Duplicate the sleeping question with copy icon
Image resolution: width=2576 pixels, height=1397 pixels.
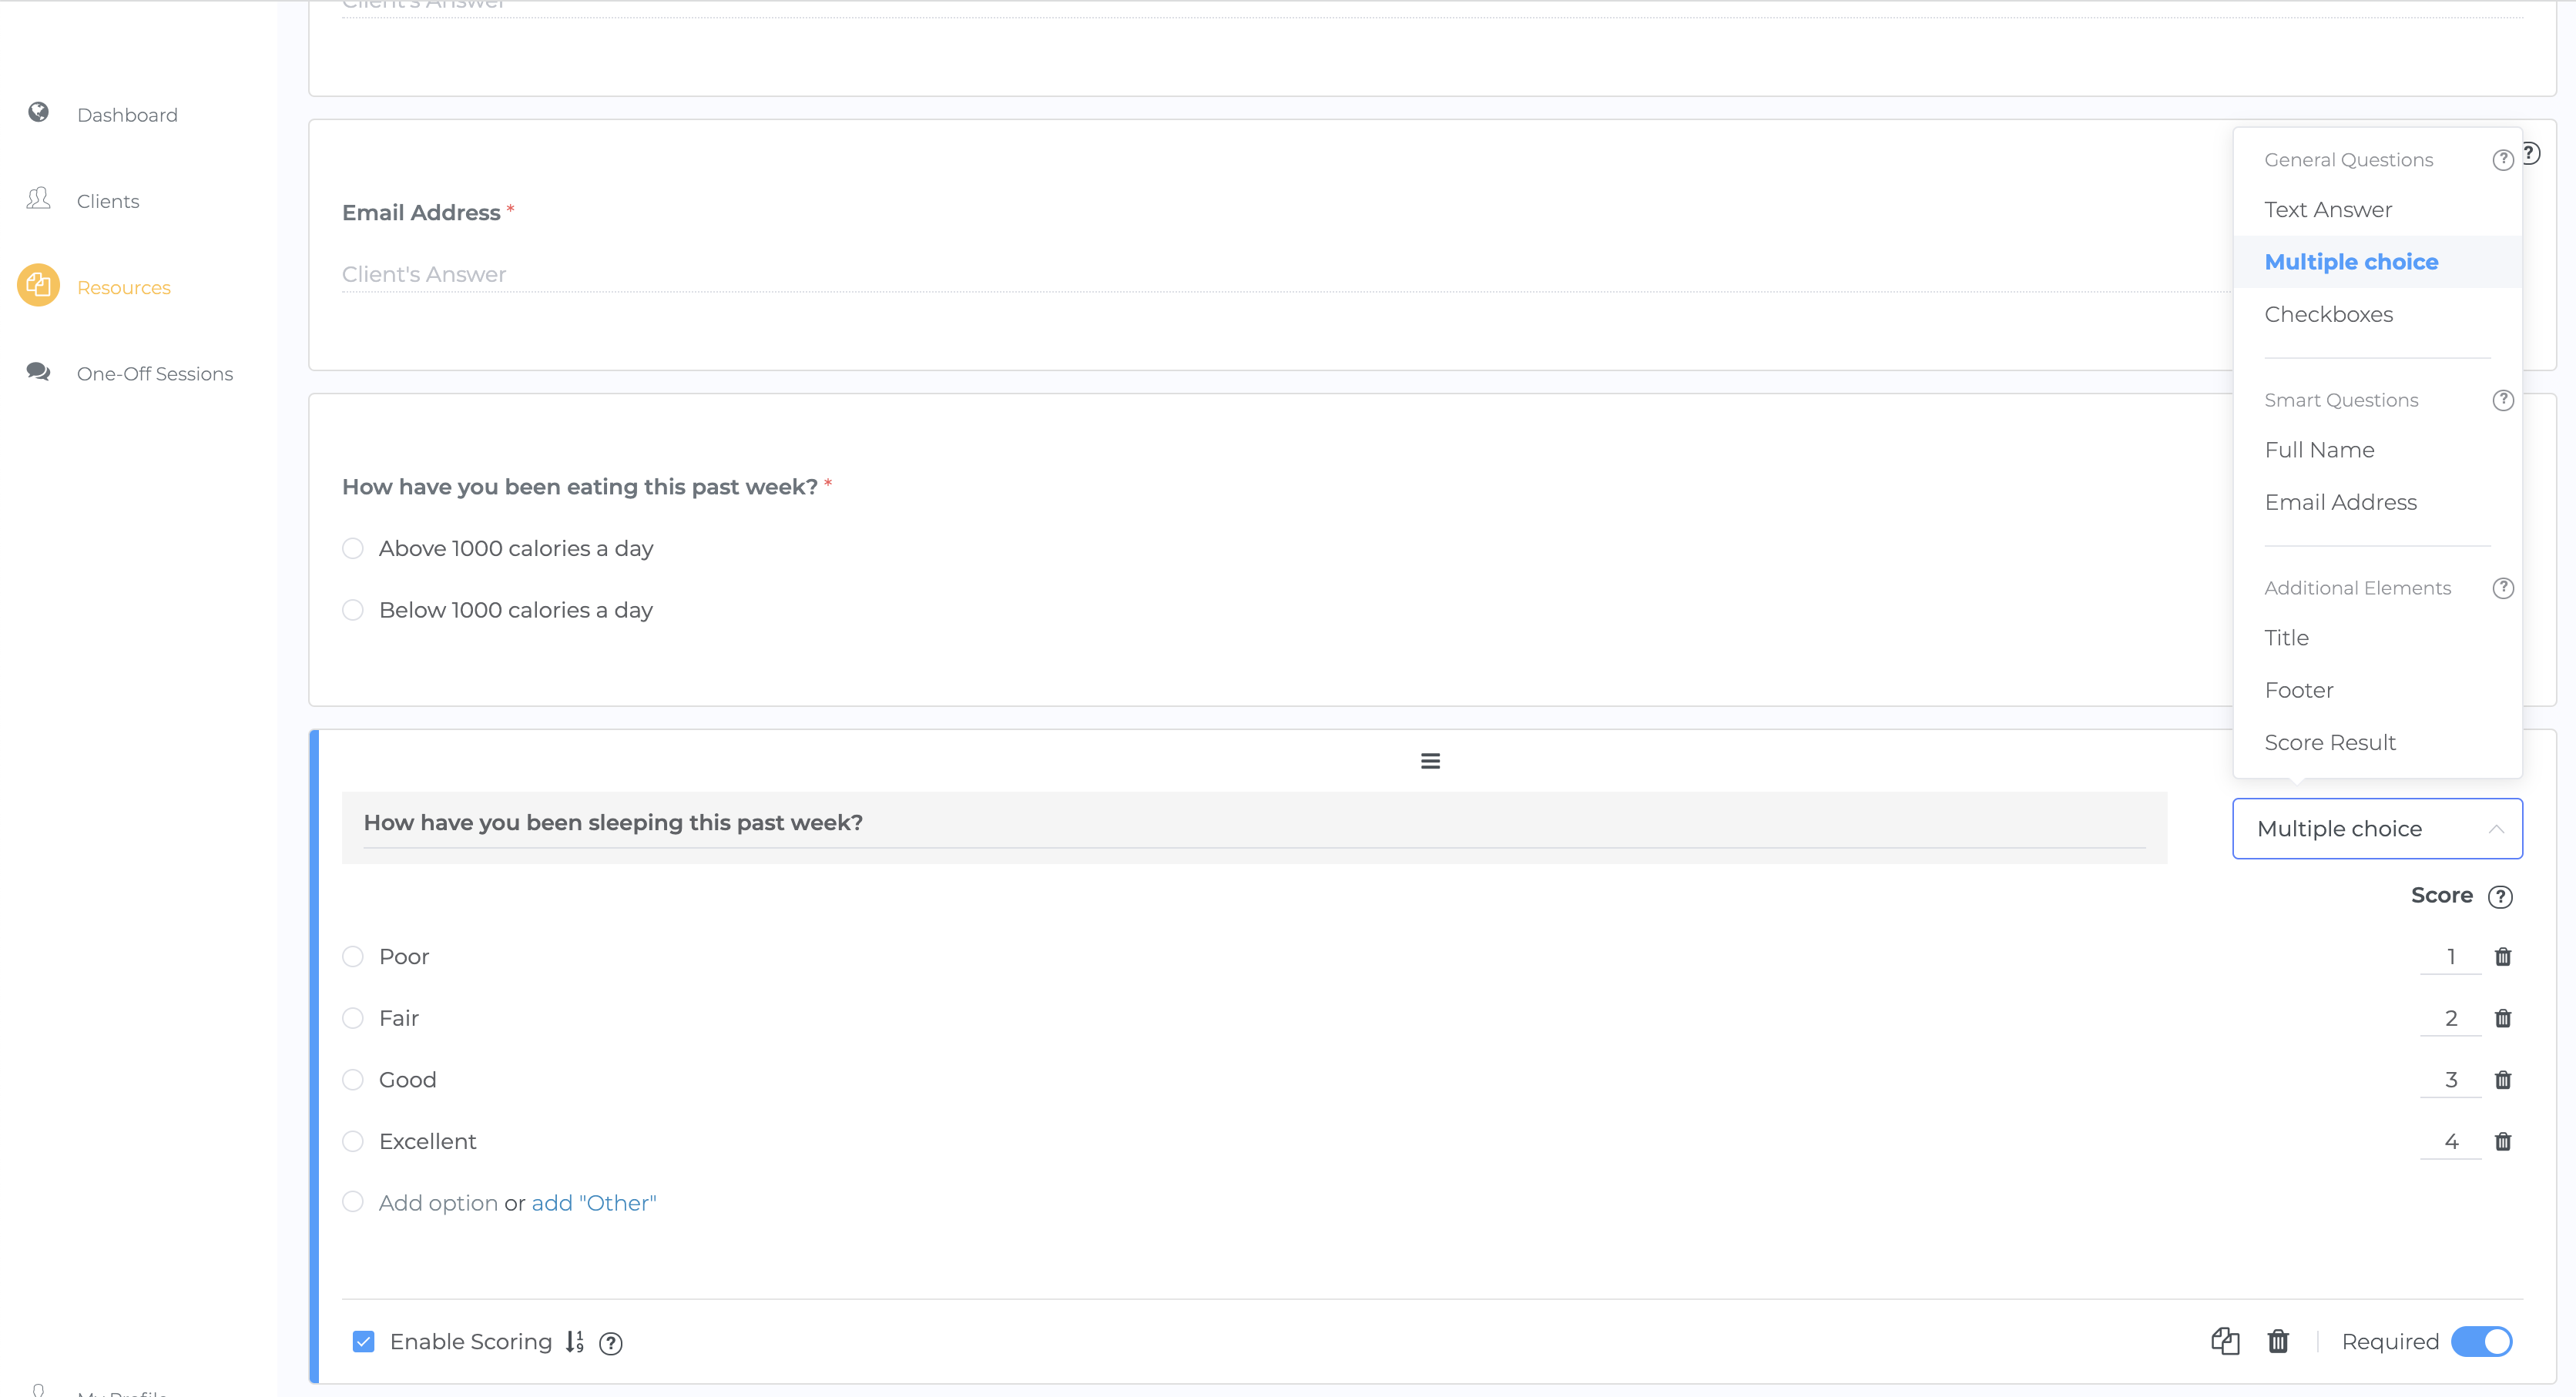coord(2224,1342)
